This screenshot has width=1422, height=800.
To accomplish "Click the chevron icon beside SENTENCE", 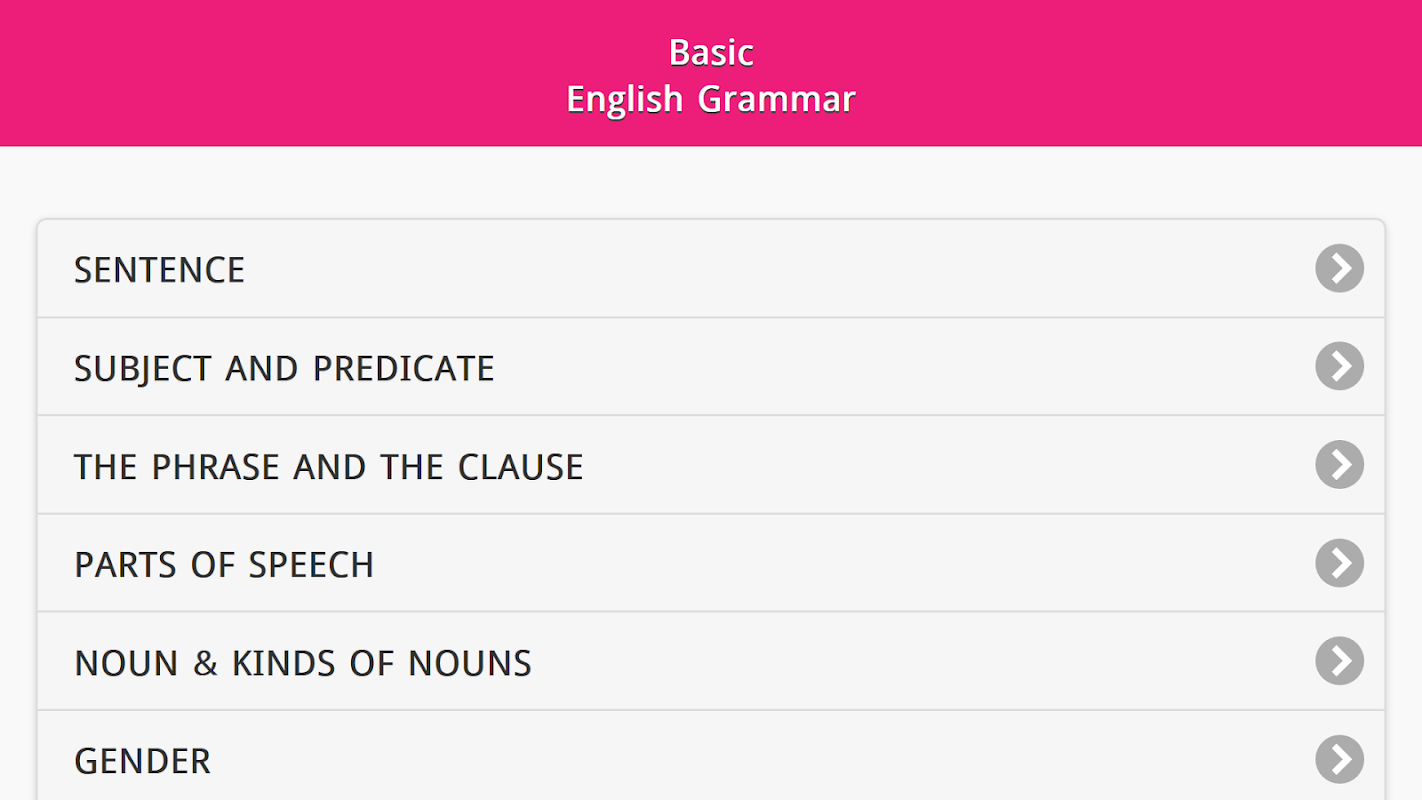I will coord(1339,268).
